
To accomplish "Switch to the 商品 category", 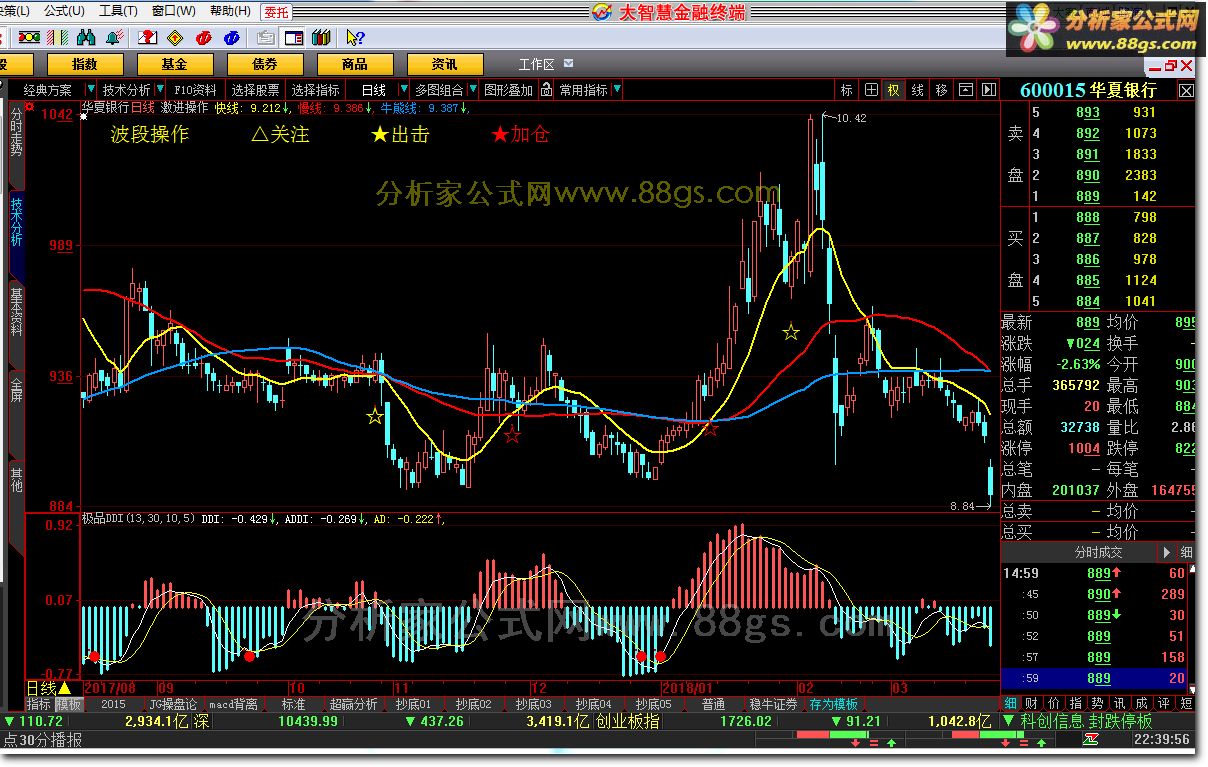I will pyautogui.click(x=355, y=64).
